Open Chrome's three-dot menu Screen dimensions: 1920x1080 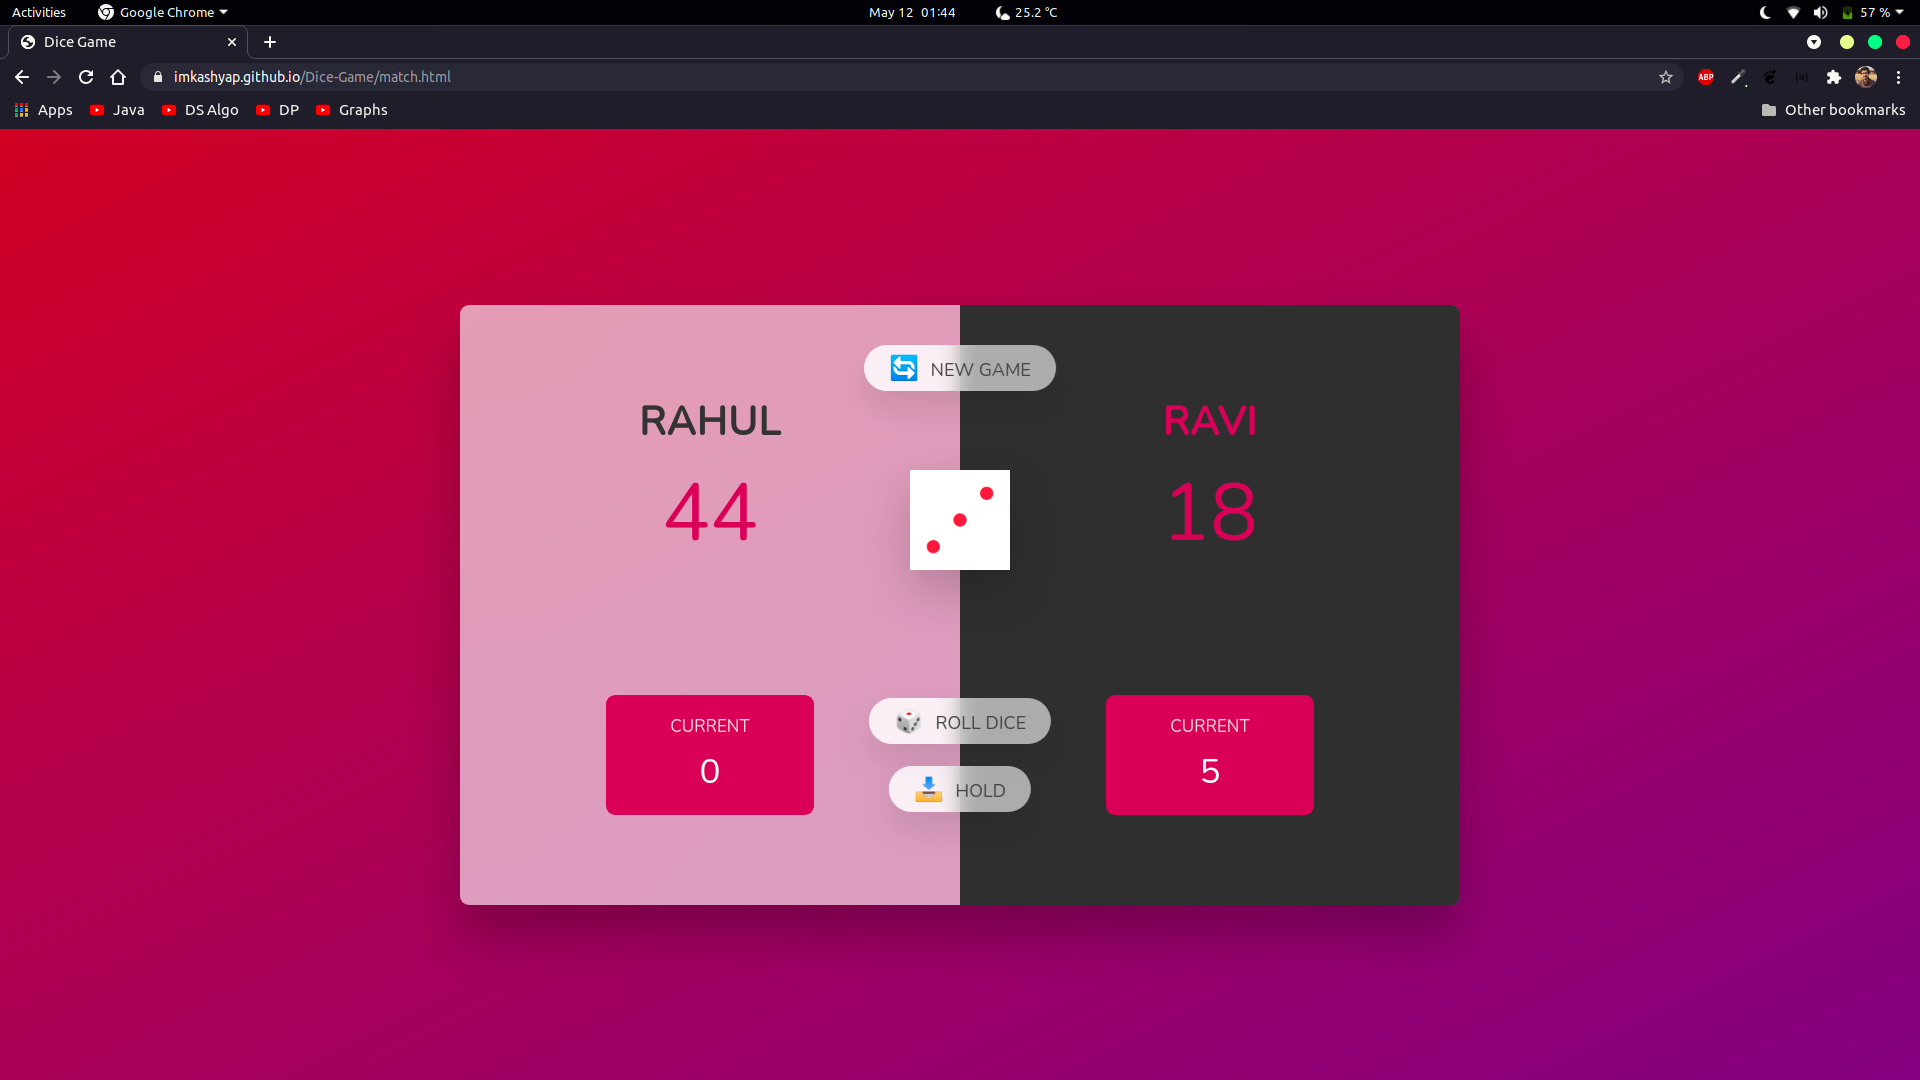(x=1898, y=77)
